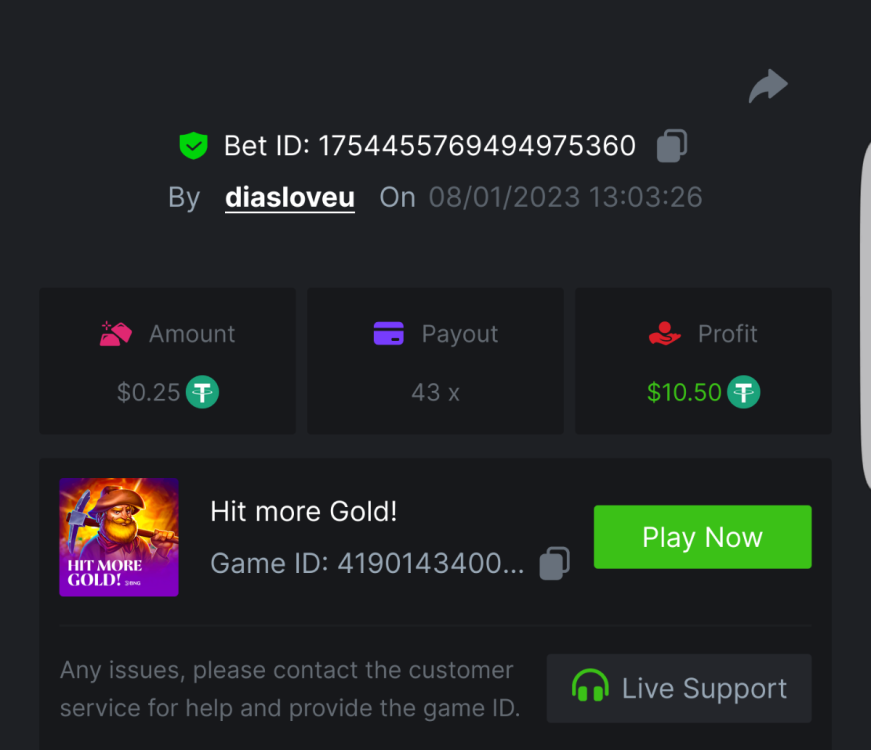Screen dimensions: 871x750
Task: Copy the Bet ID with copy icon
Action: [x=671, y=146]
